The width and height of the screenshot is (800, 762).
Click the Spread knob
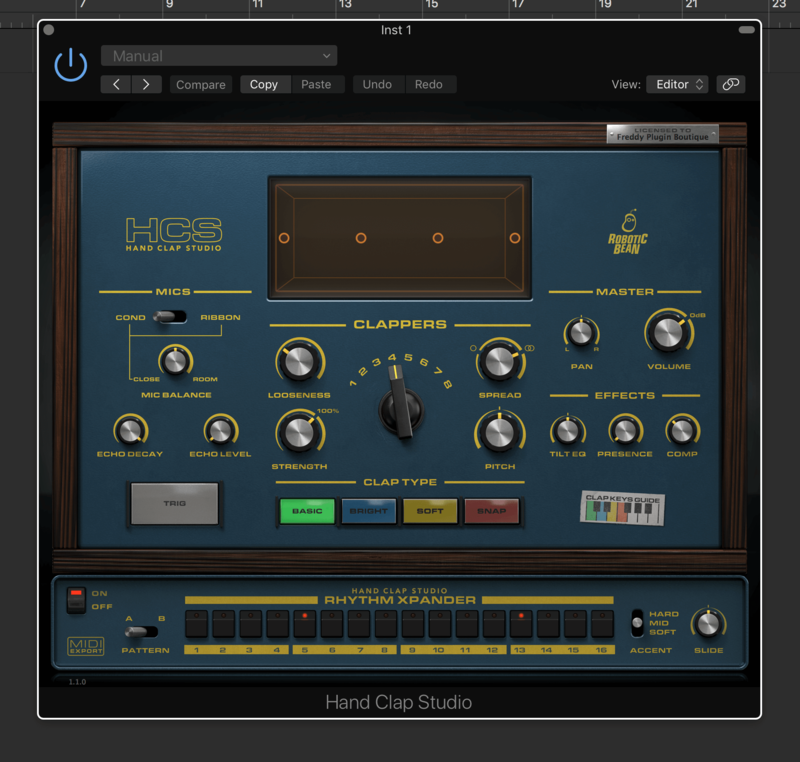point(499,361)
